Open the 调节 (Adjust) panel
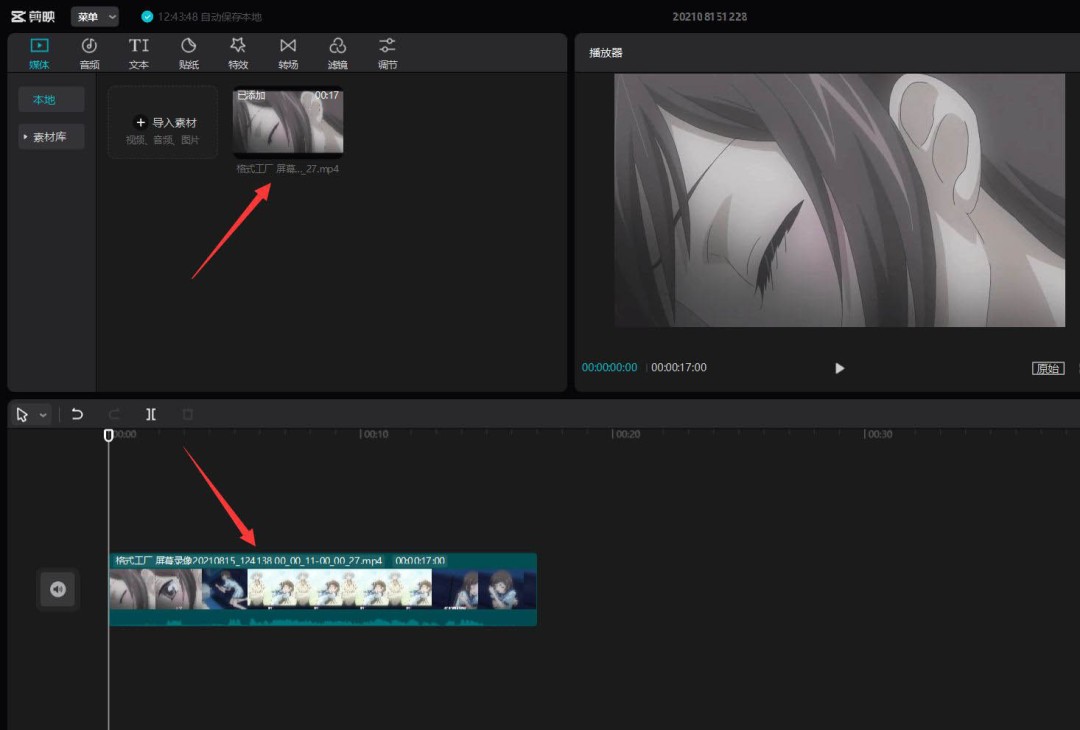 [387, 53]
